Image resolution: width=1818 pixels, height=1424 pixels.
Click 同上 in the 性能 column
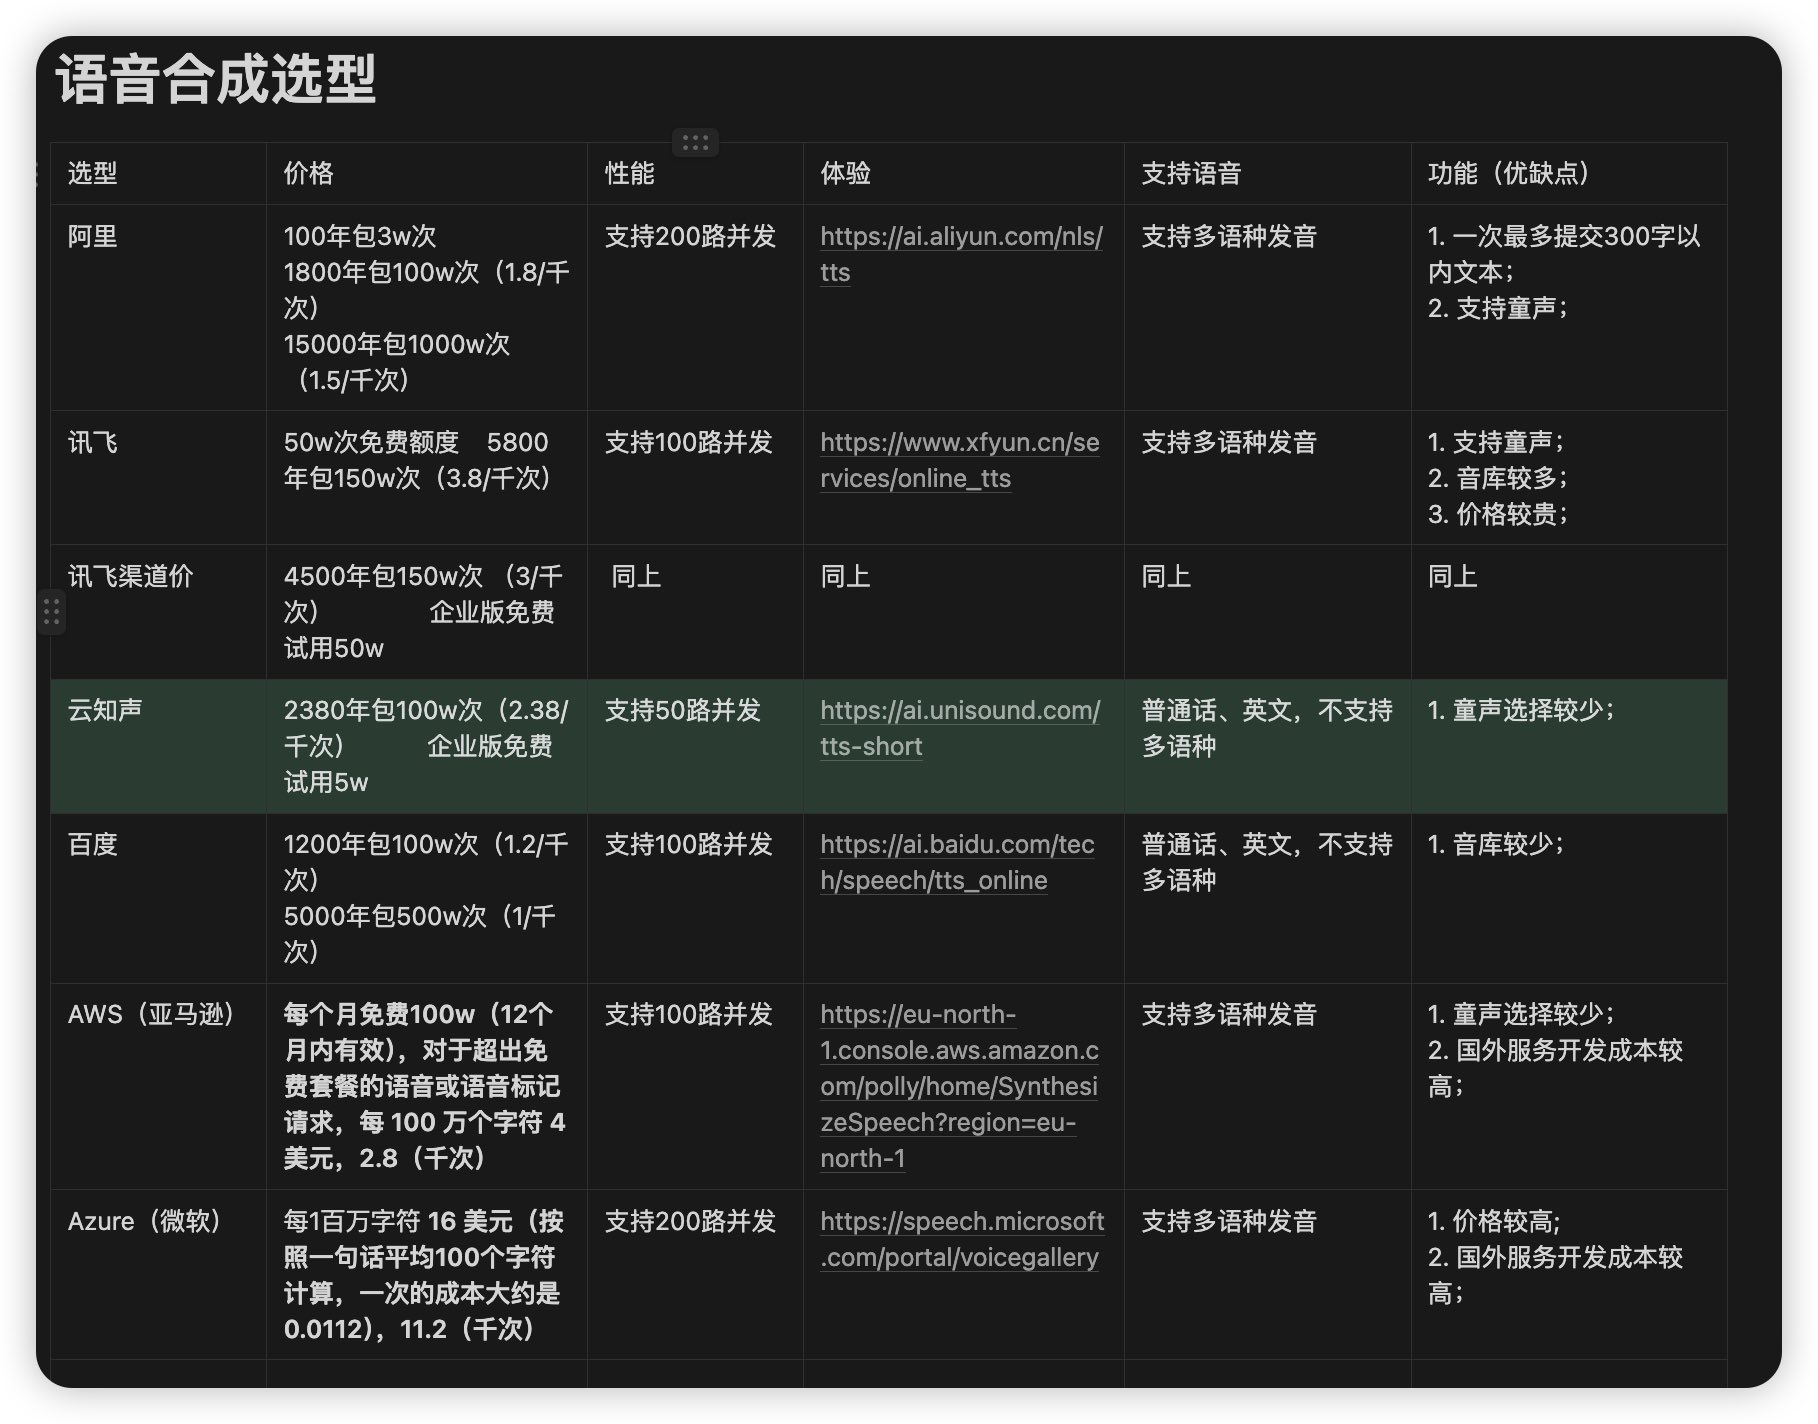(636, 577)
